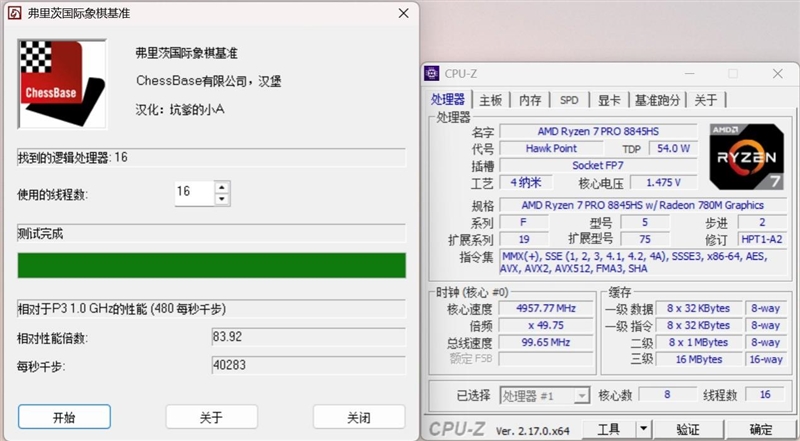Click the logical processors found field showing 16
Screen dimensions: 800x441
click(212, 157)
